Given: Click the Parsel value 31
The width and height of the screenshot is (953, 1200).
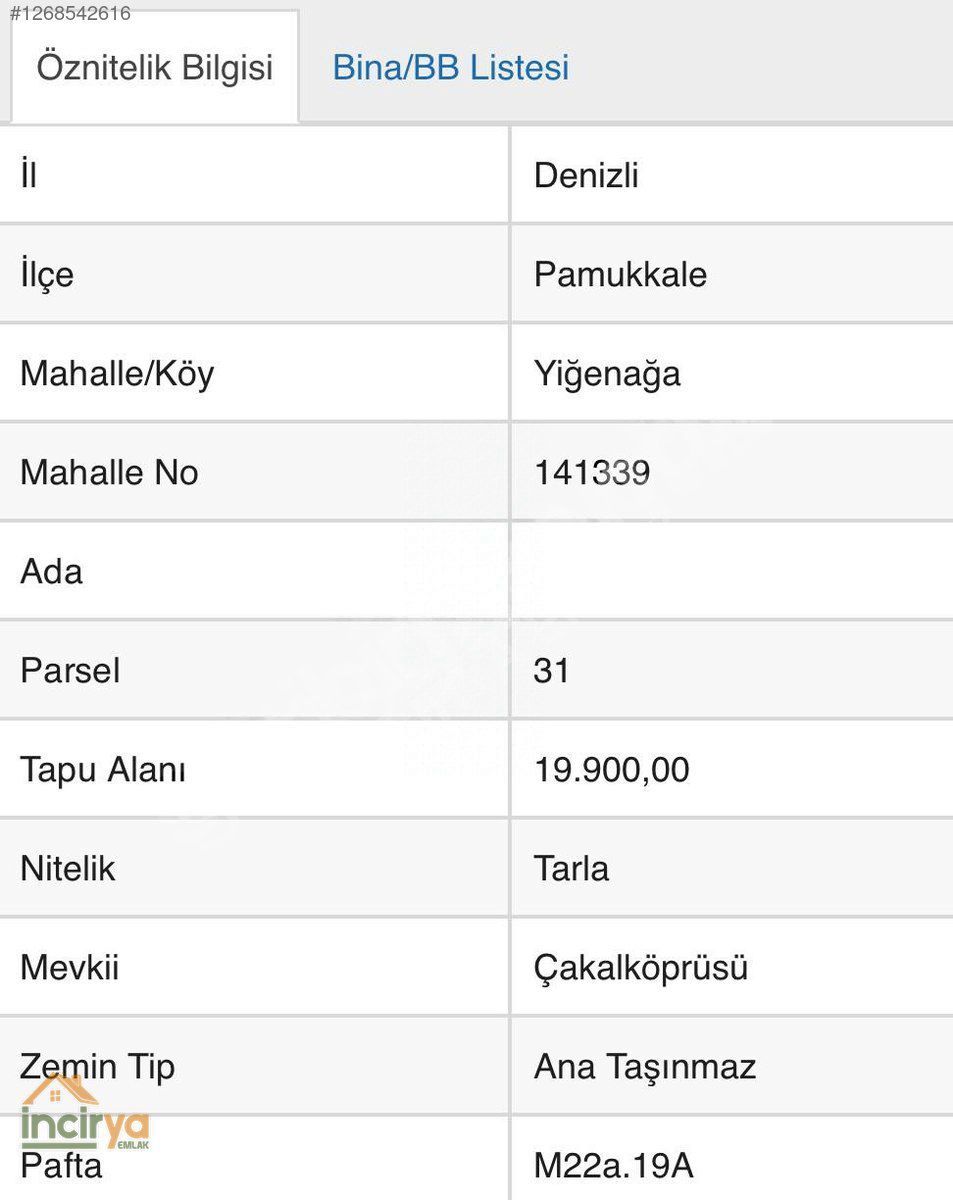Looking at the screenshot, I should coord(552,670).
